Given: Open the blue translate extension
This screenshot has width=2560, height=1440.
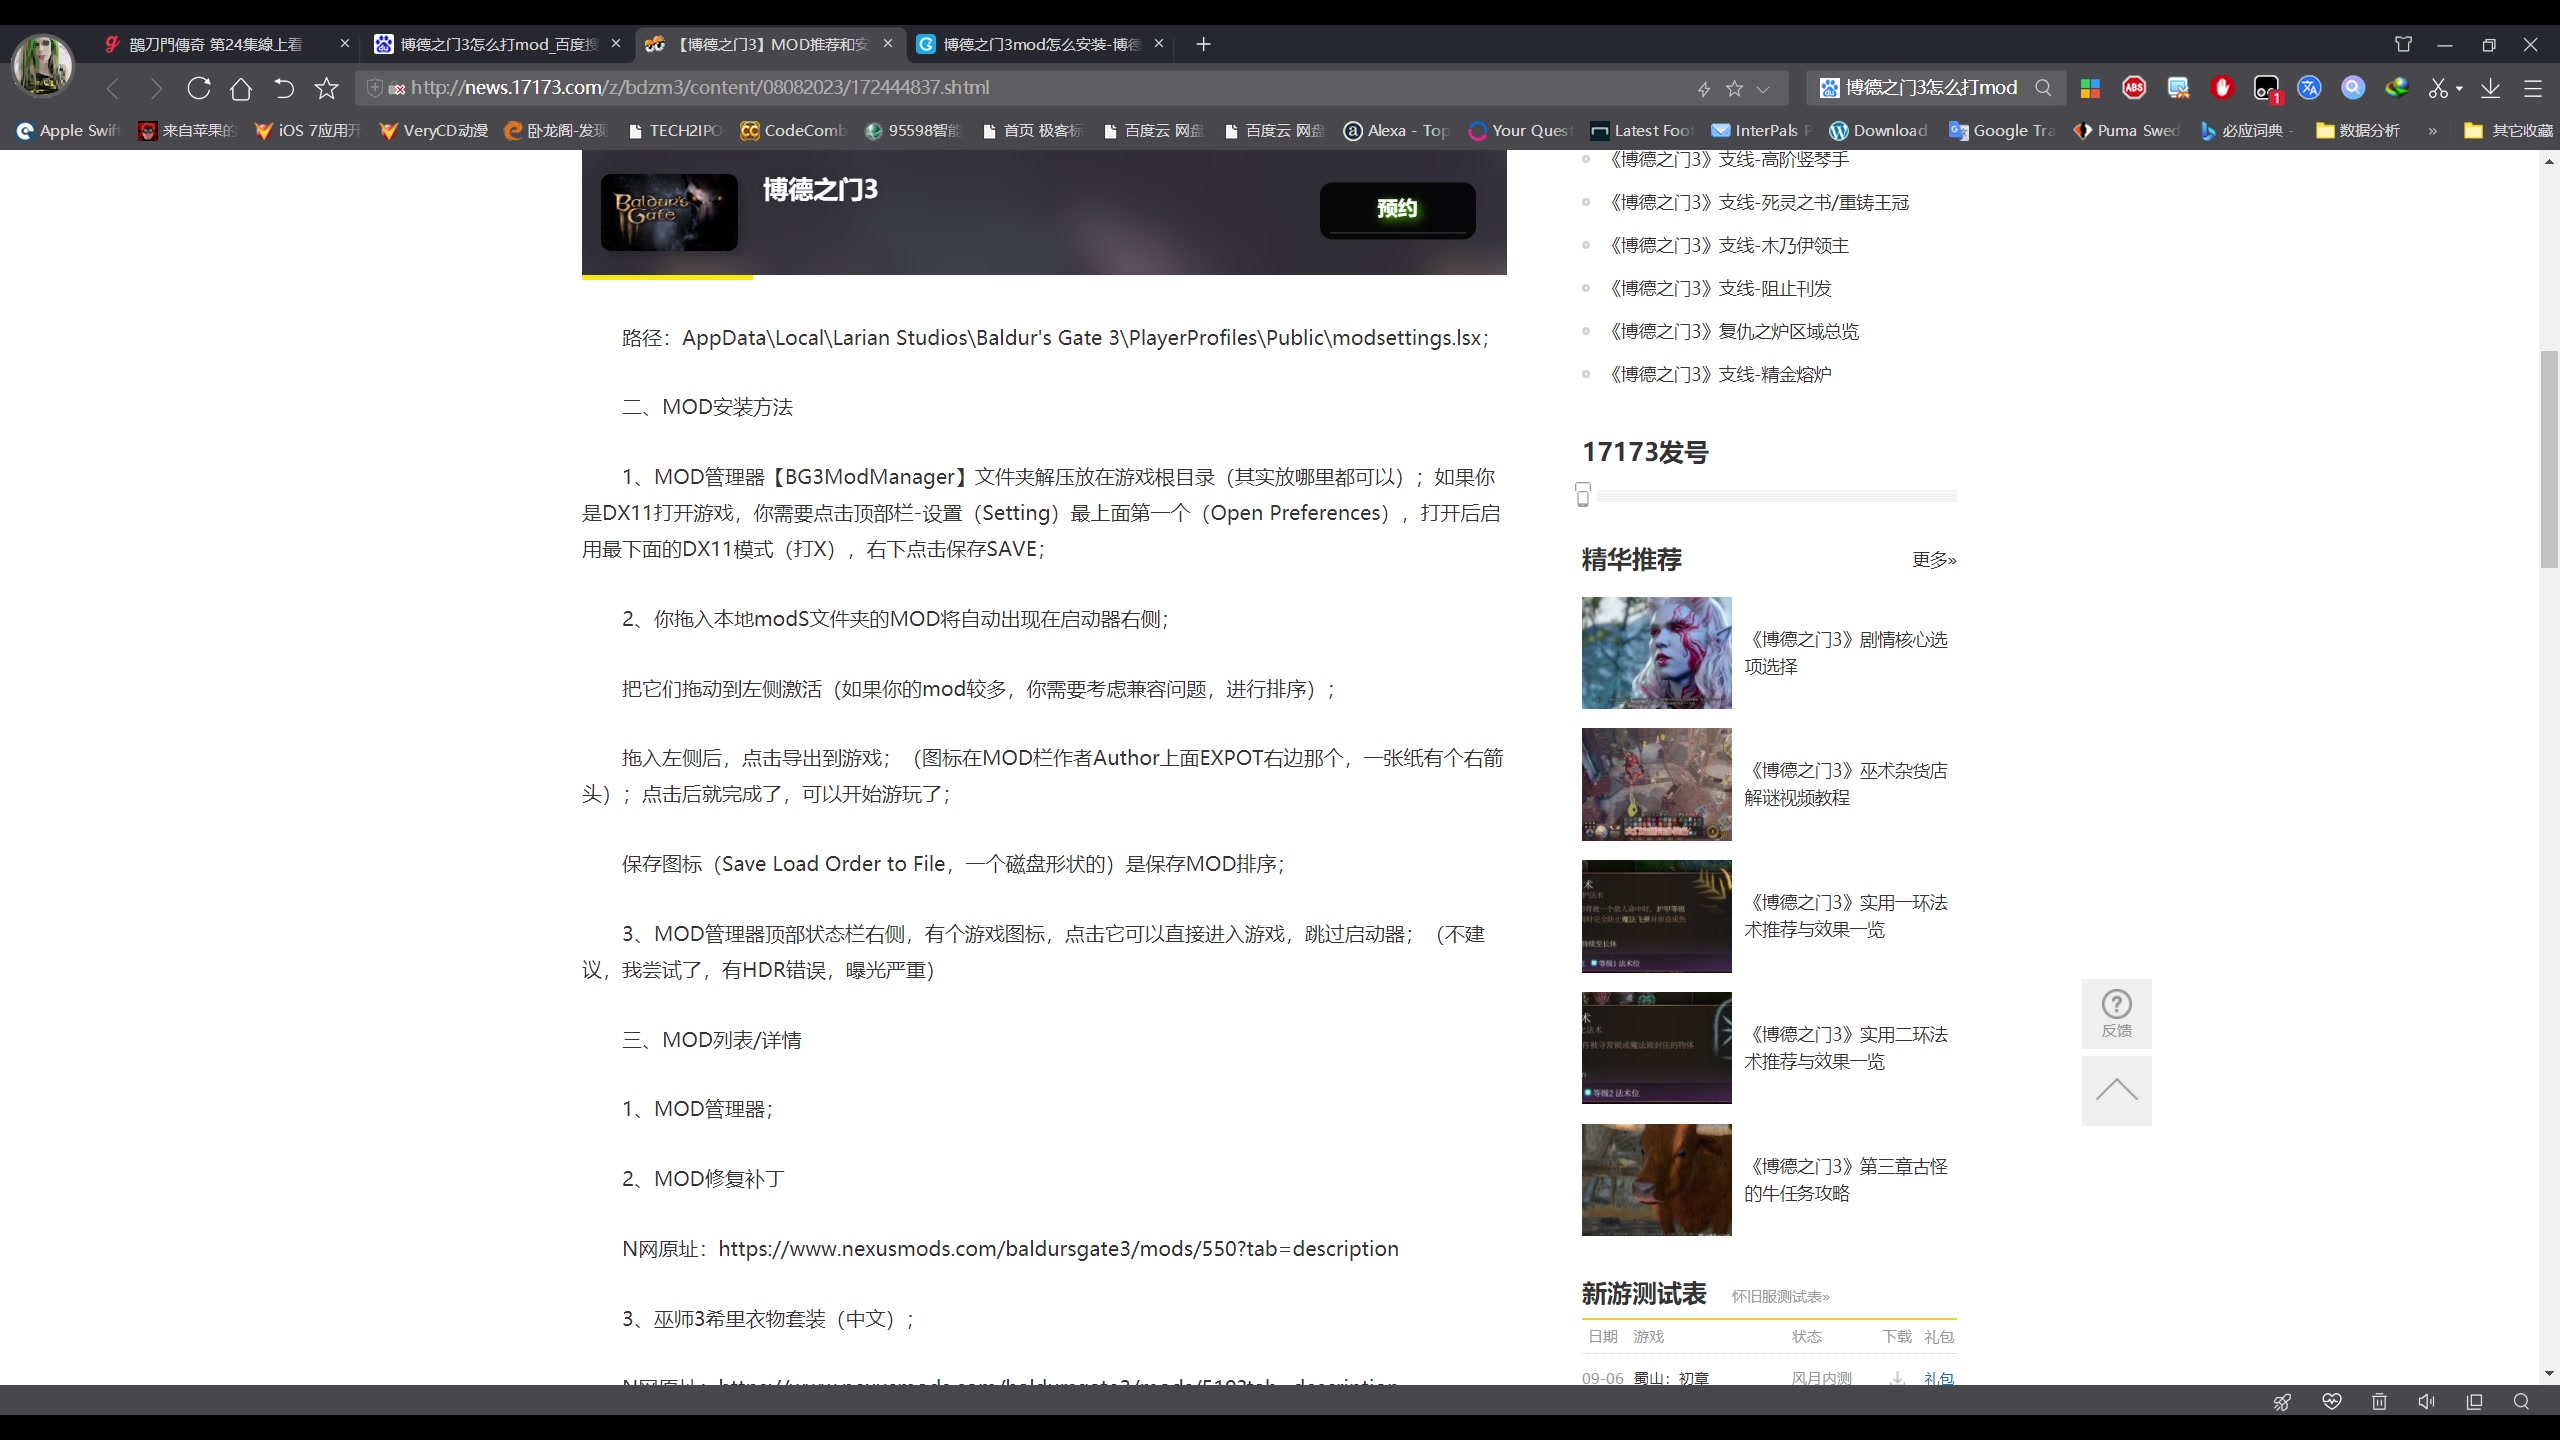Looking at the screenshot, I should tap(2309, 88).
